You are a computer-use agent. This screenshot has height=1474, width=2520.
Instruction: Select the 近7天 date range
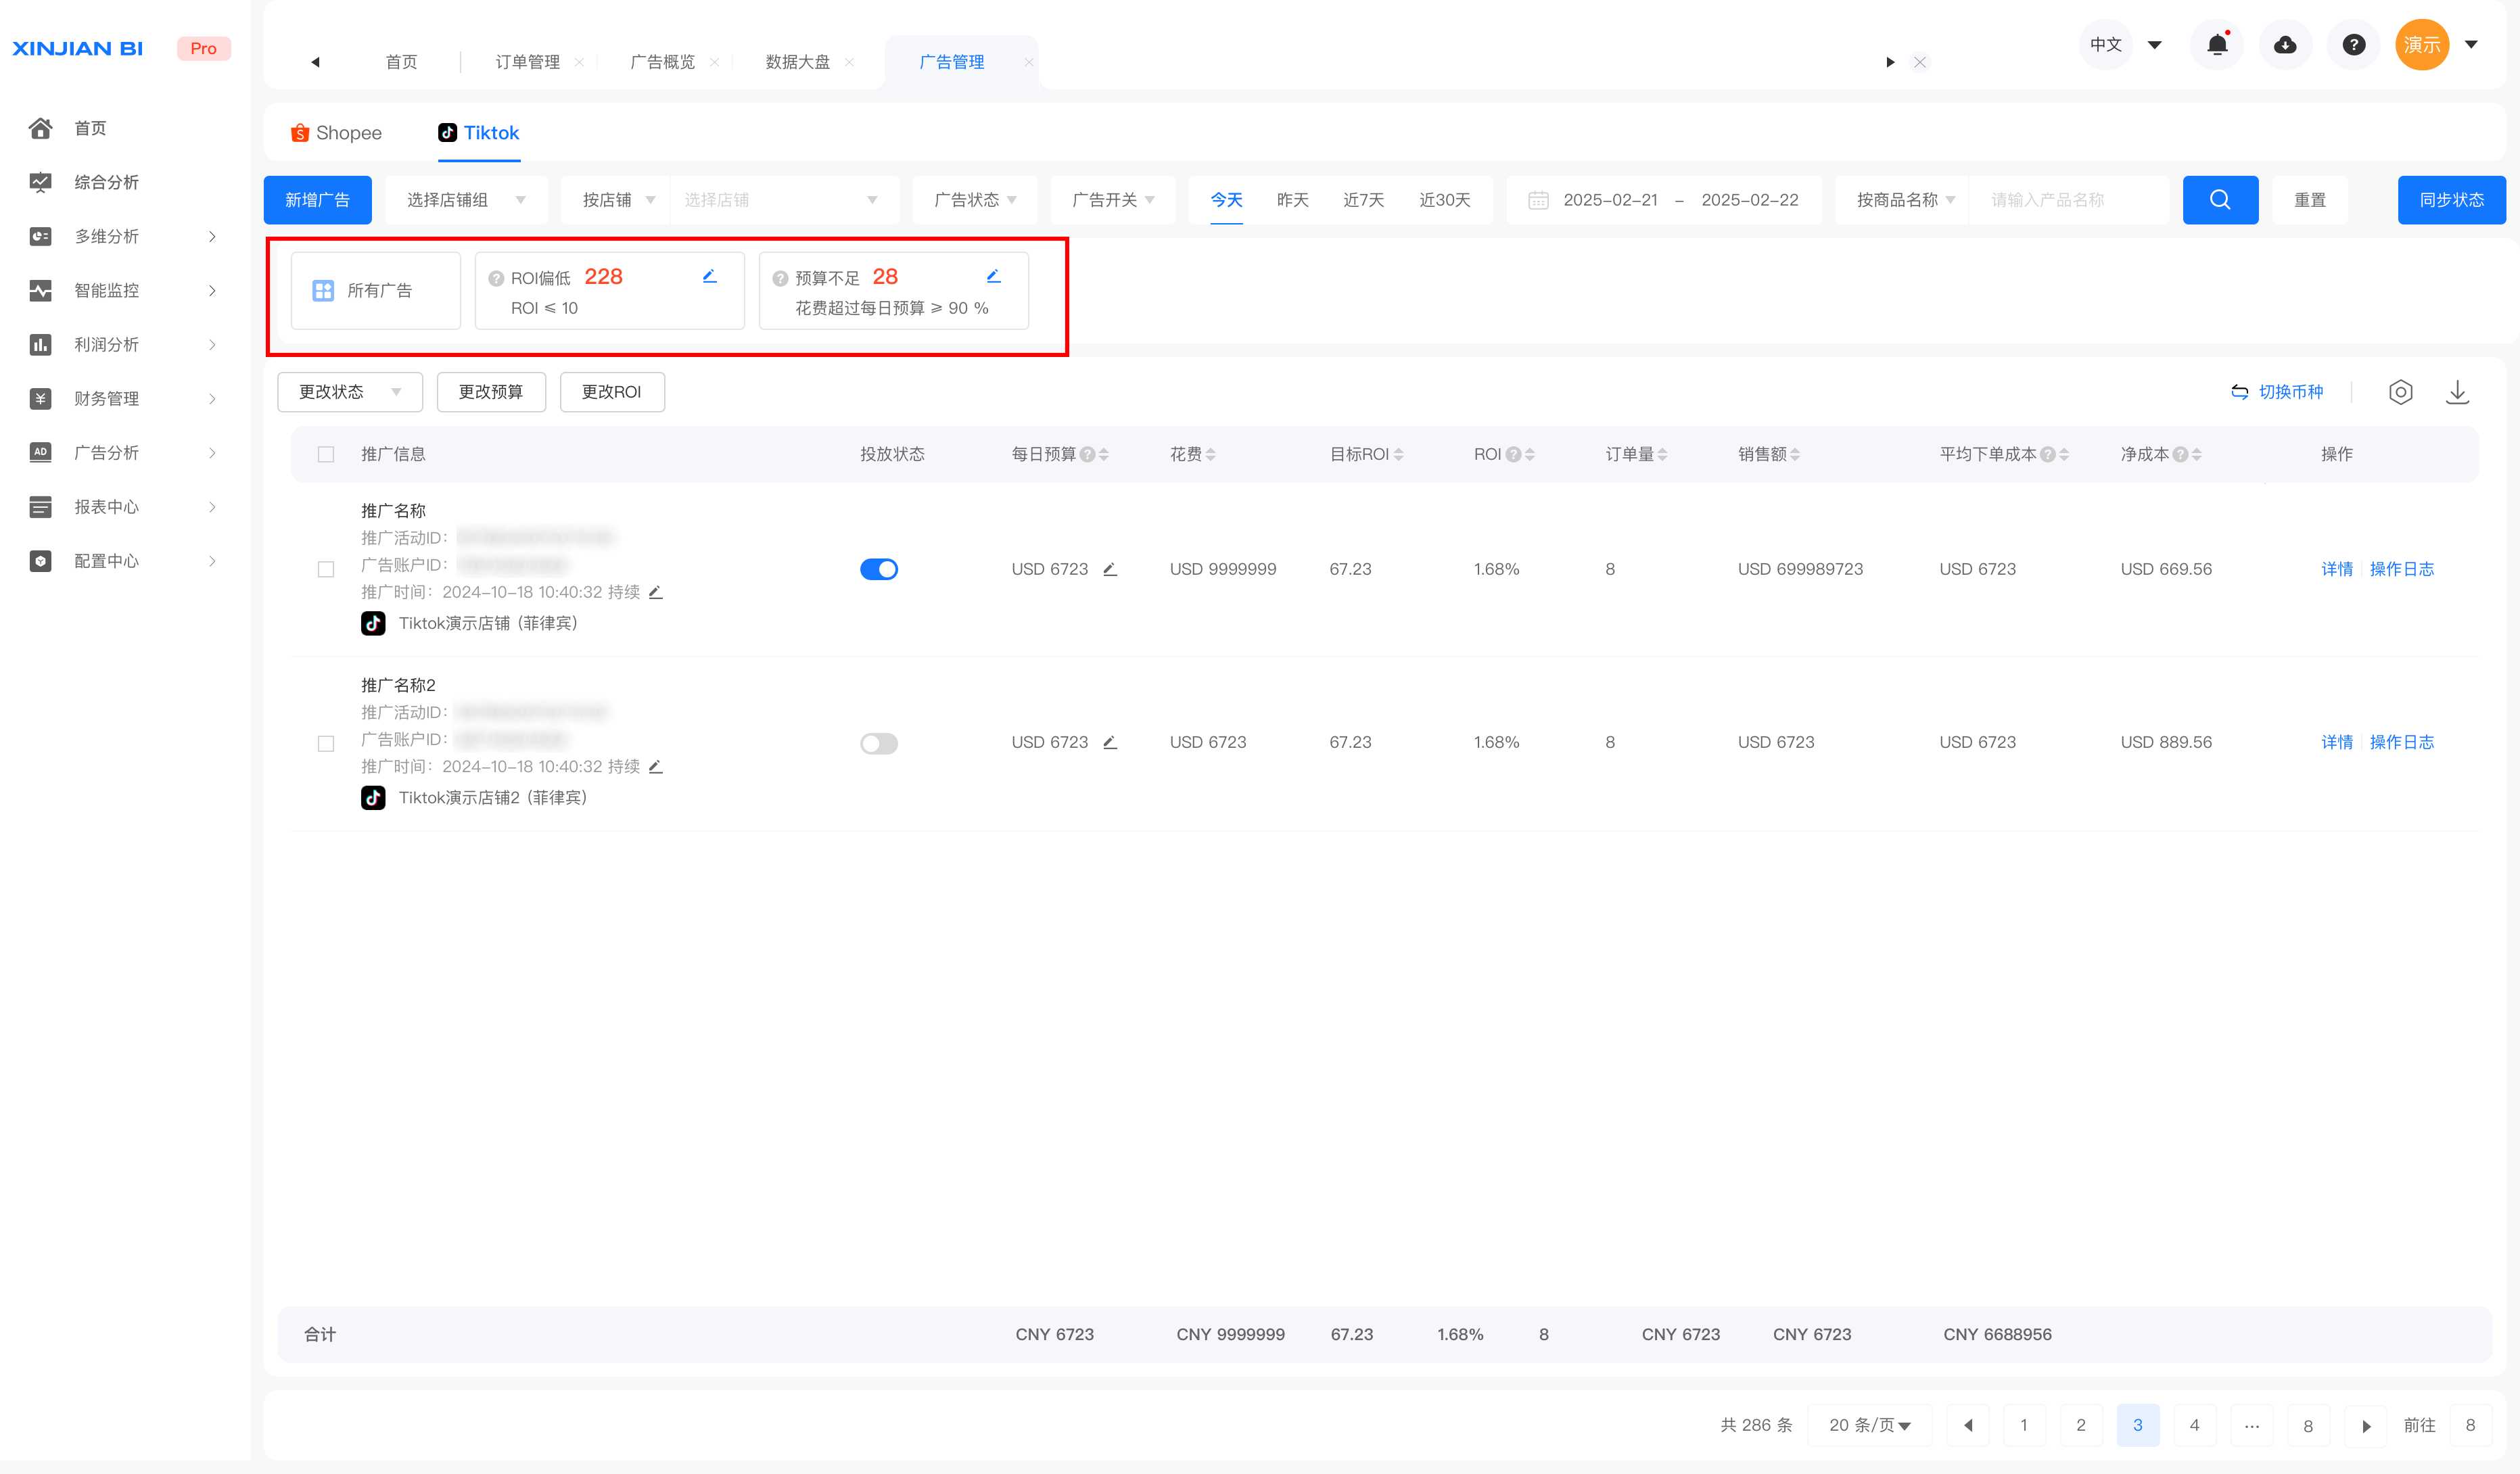click(1363, 200)
